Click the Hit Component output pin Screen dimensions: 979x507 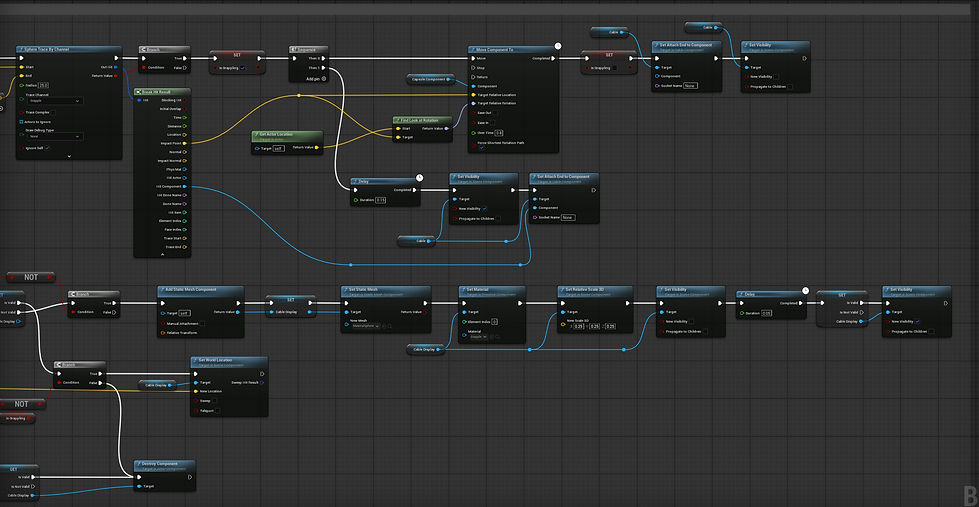coord(185,186)
